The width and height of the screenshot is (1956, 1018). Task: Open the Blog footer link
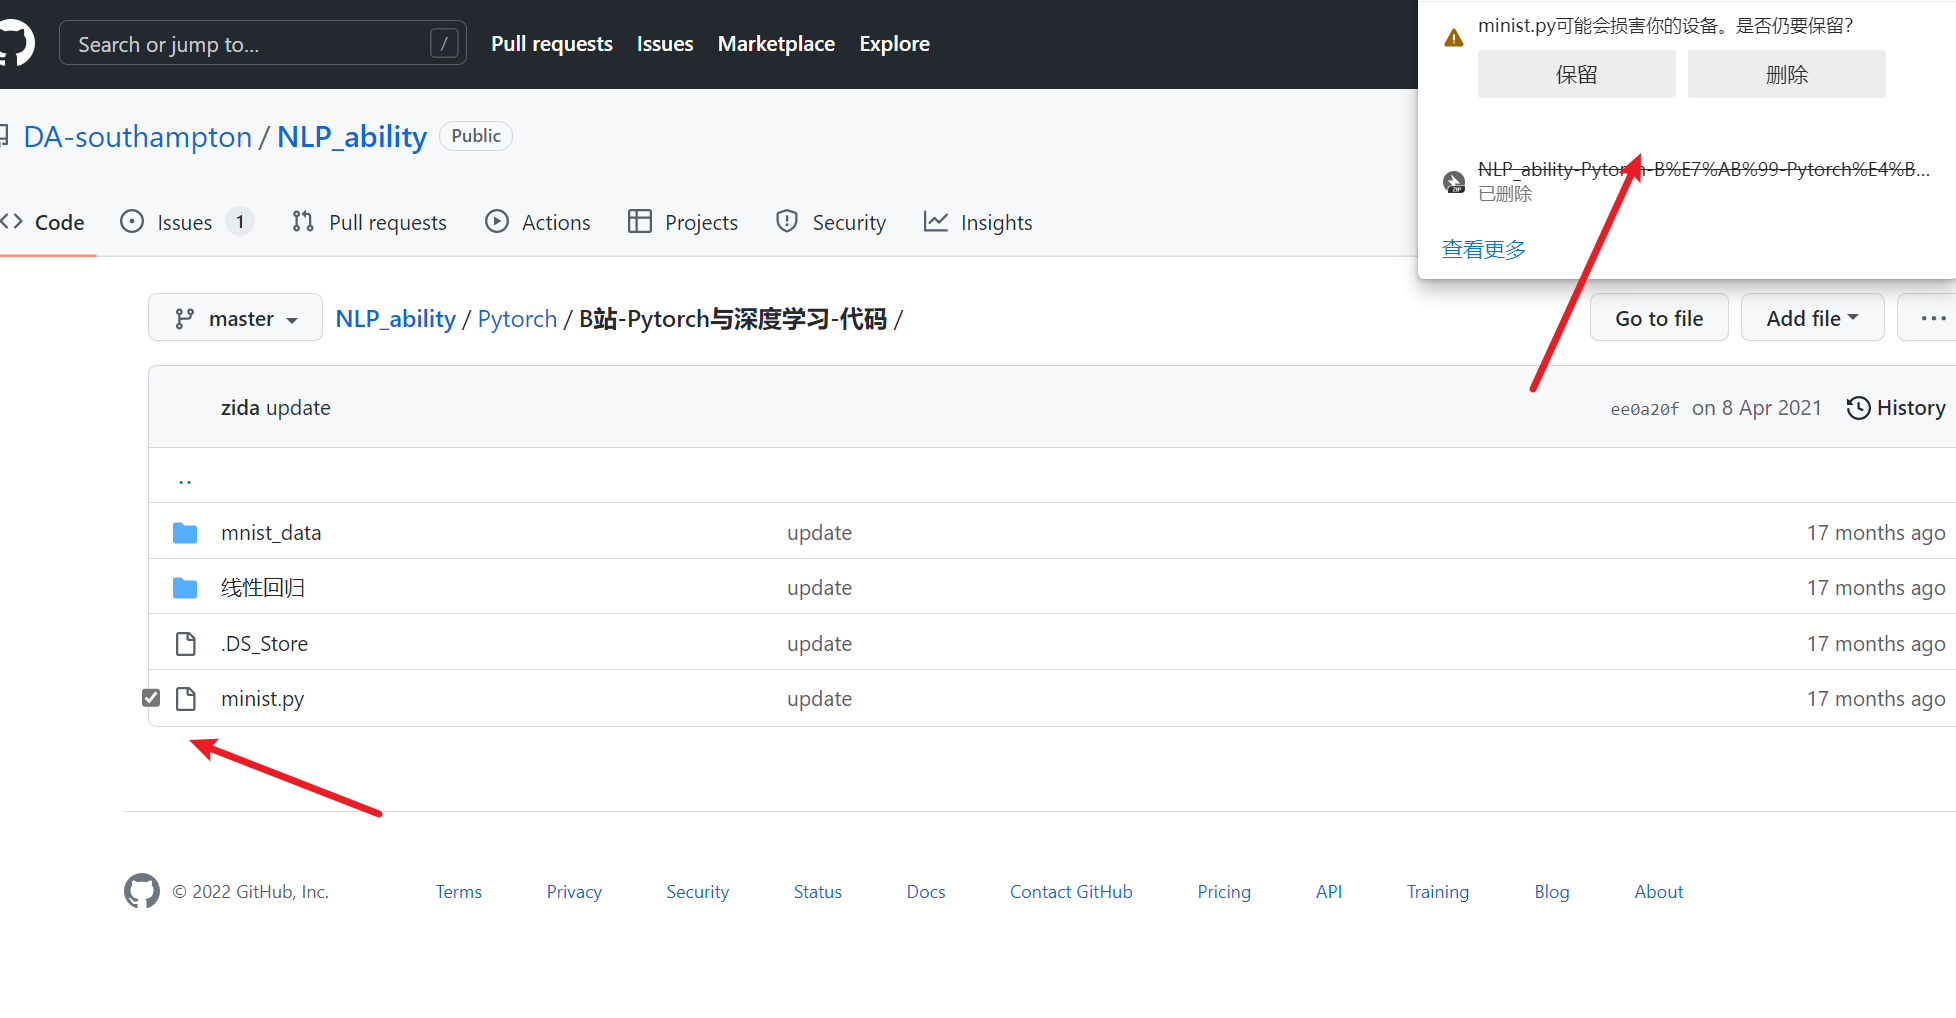(1552, 892)
